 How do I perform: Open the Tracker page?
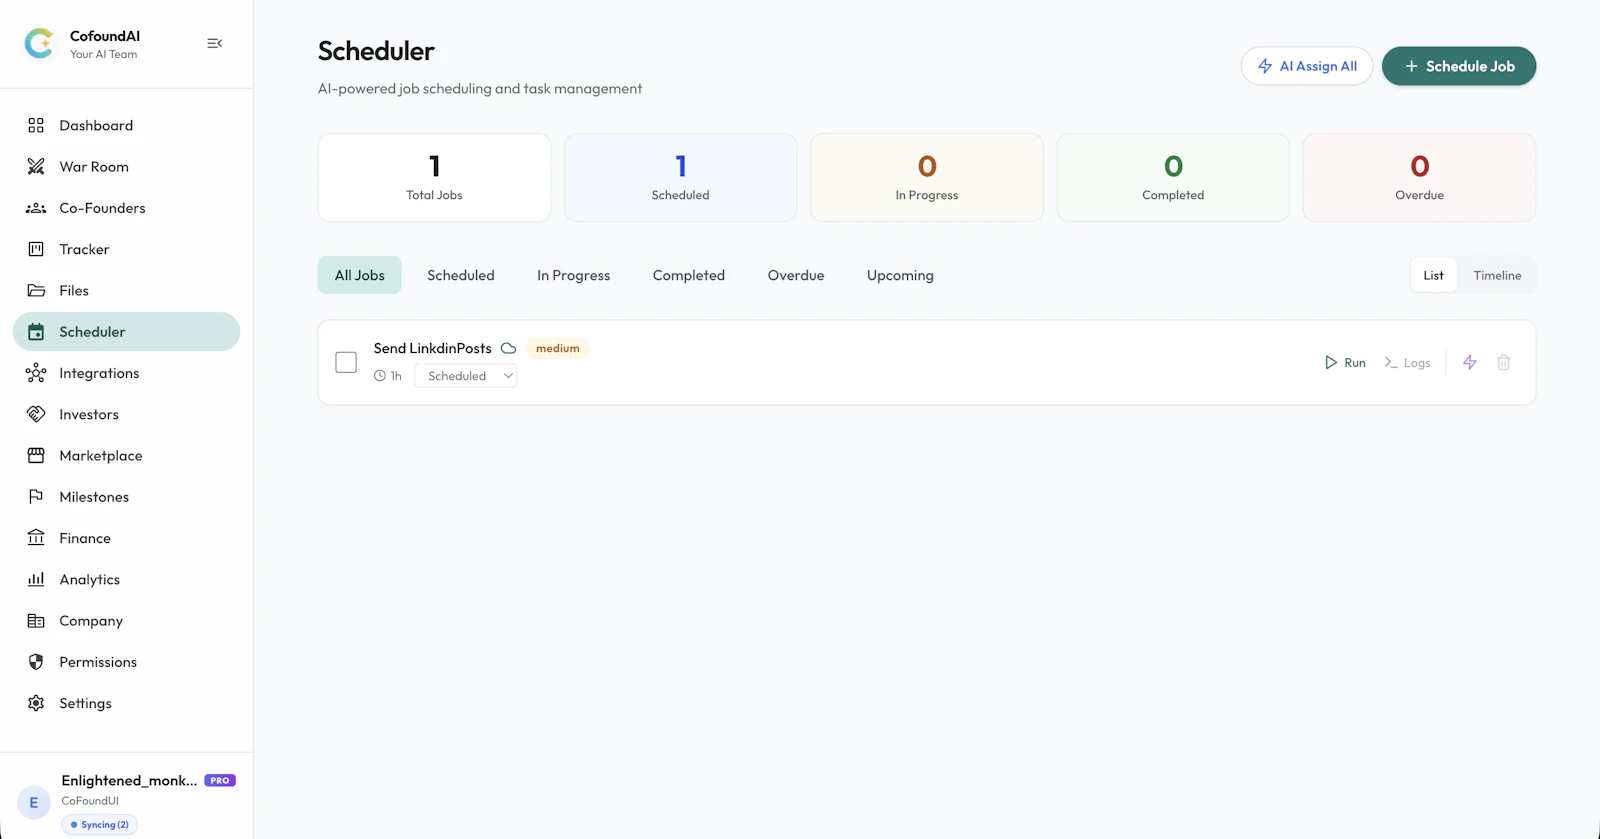click(126, 249)
